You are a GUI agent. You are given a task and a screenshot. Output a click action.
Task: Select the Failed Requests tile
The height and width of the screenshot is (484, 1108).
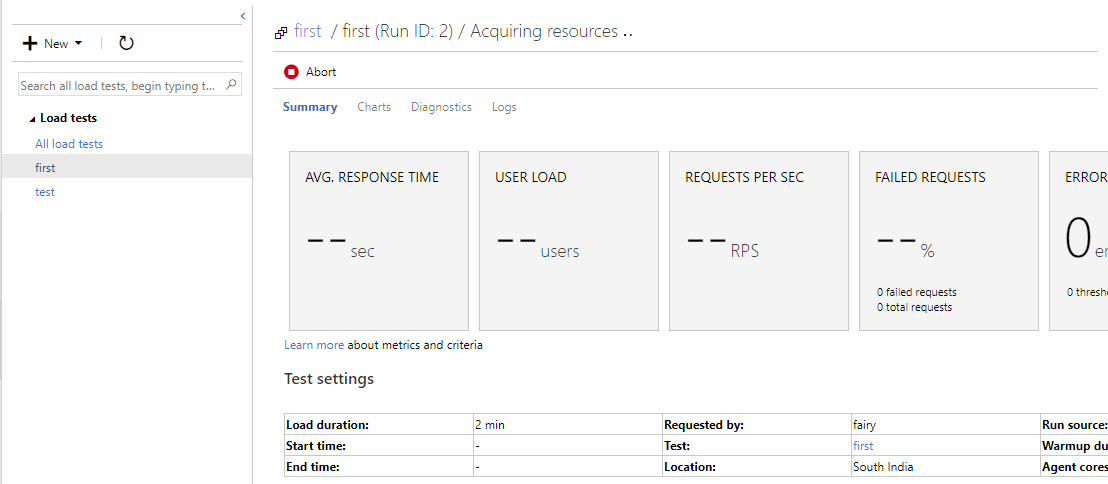click(x=949, y=240)
